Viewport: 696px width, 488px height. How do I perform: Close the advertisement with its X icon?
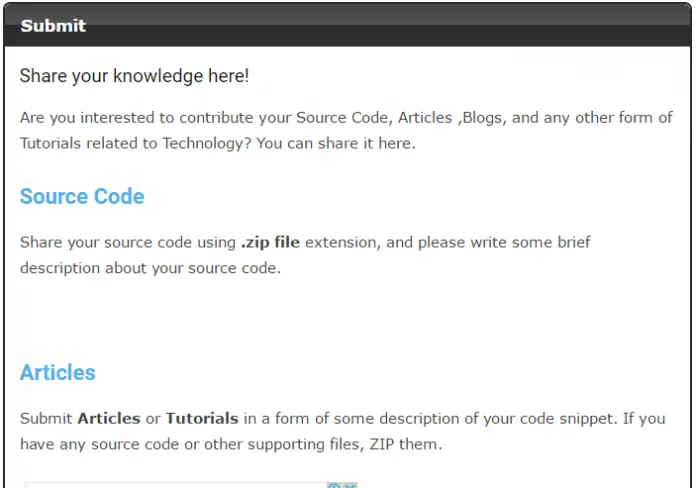point(350,485)
